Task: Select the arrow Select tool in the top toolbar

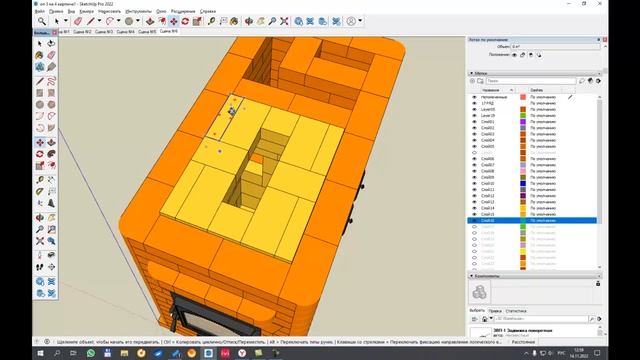Action: [57, 21]
